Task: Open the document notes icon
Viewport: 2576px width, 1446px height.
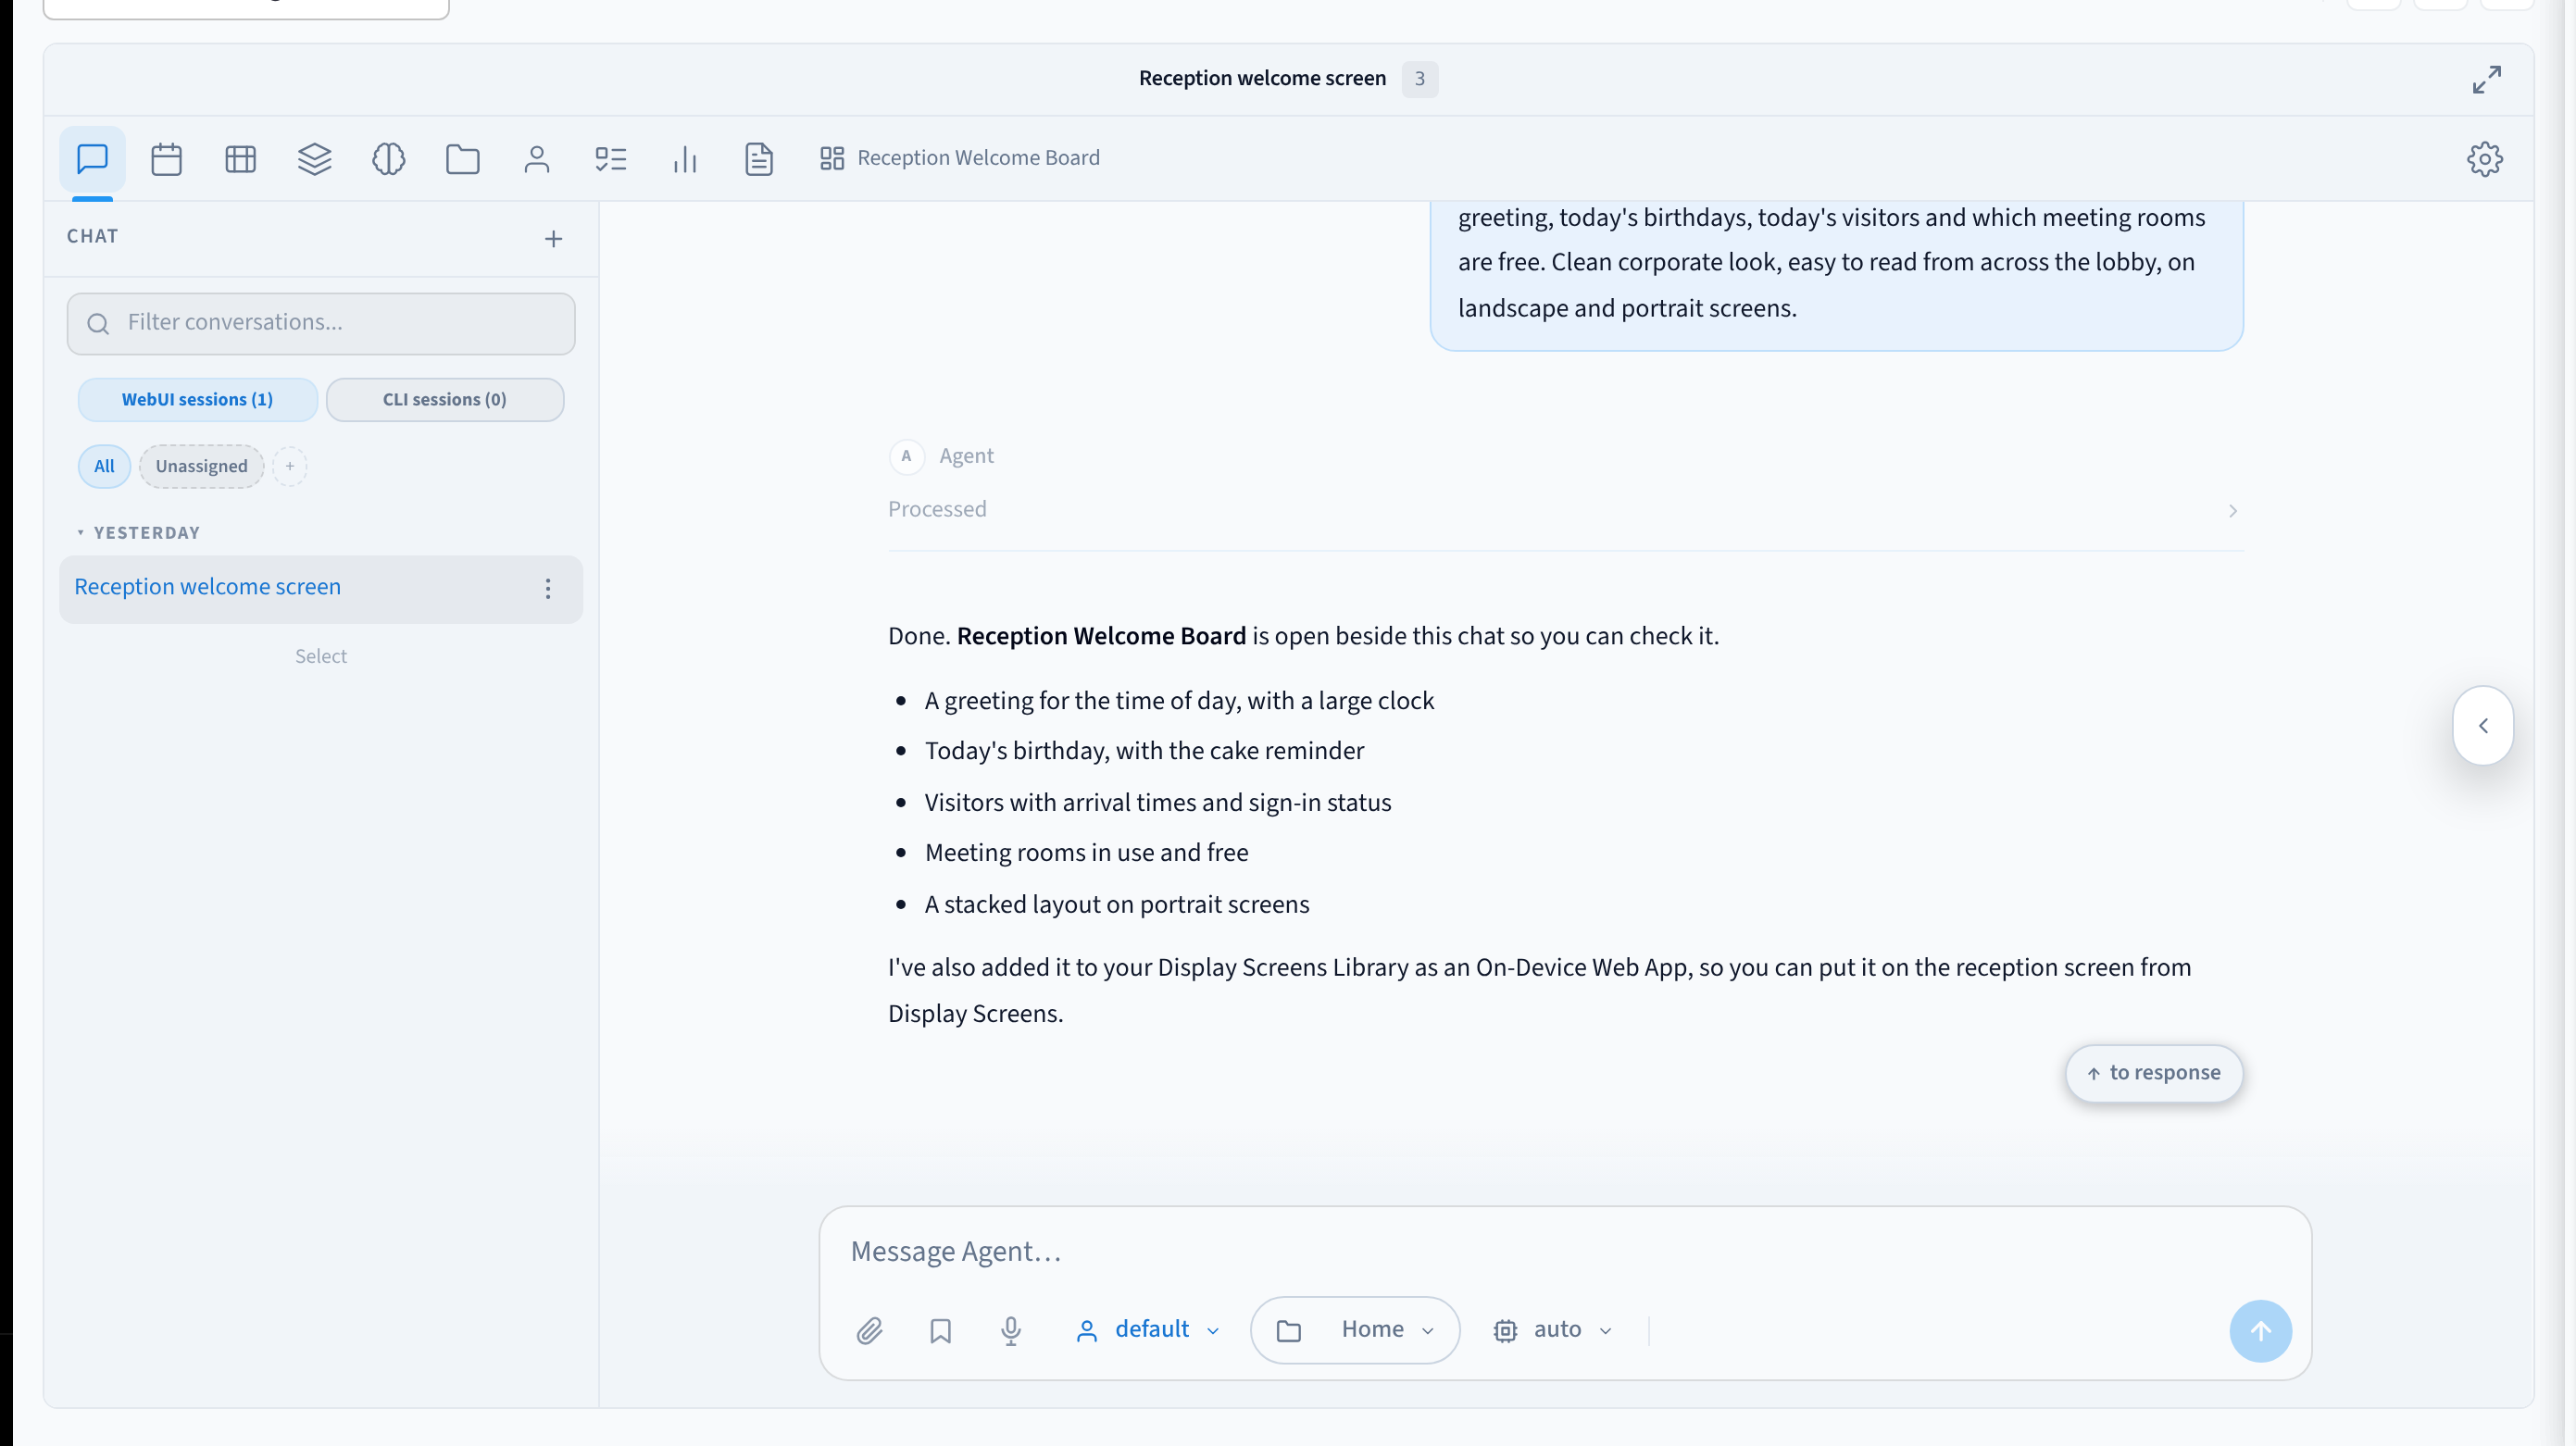Action: click(x=759, y=158)
